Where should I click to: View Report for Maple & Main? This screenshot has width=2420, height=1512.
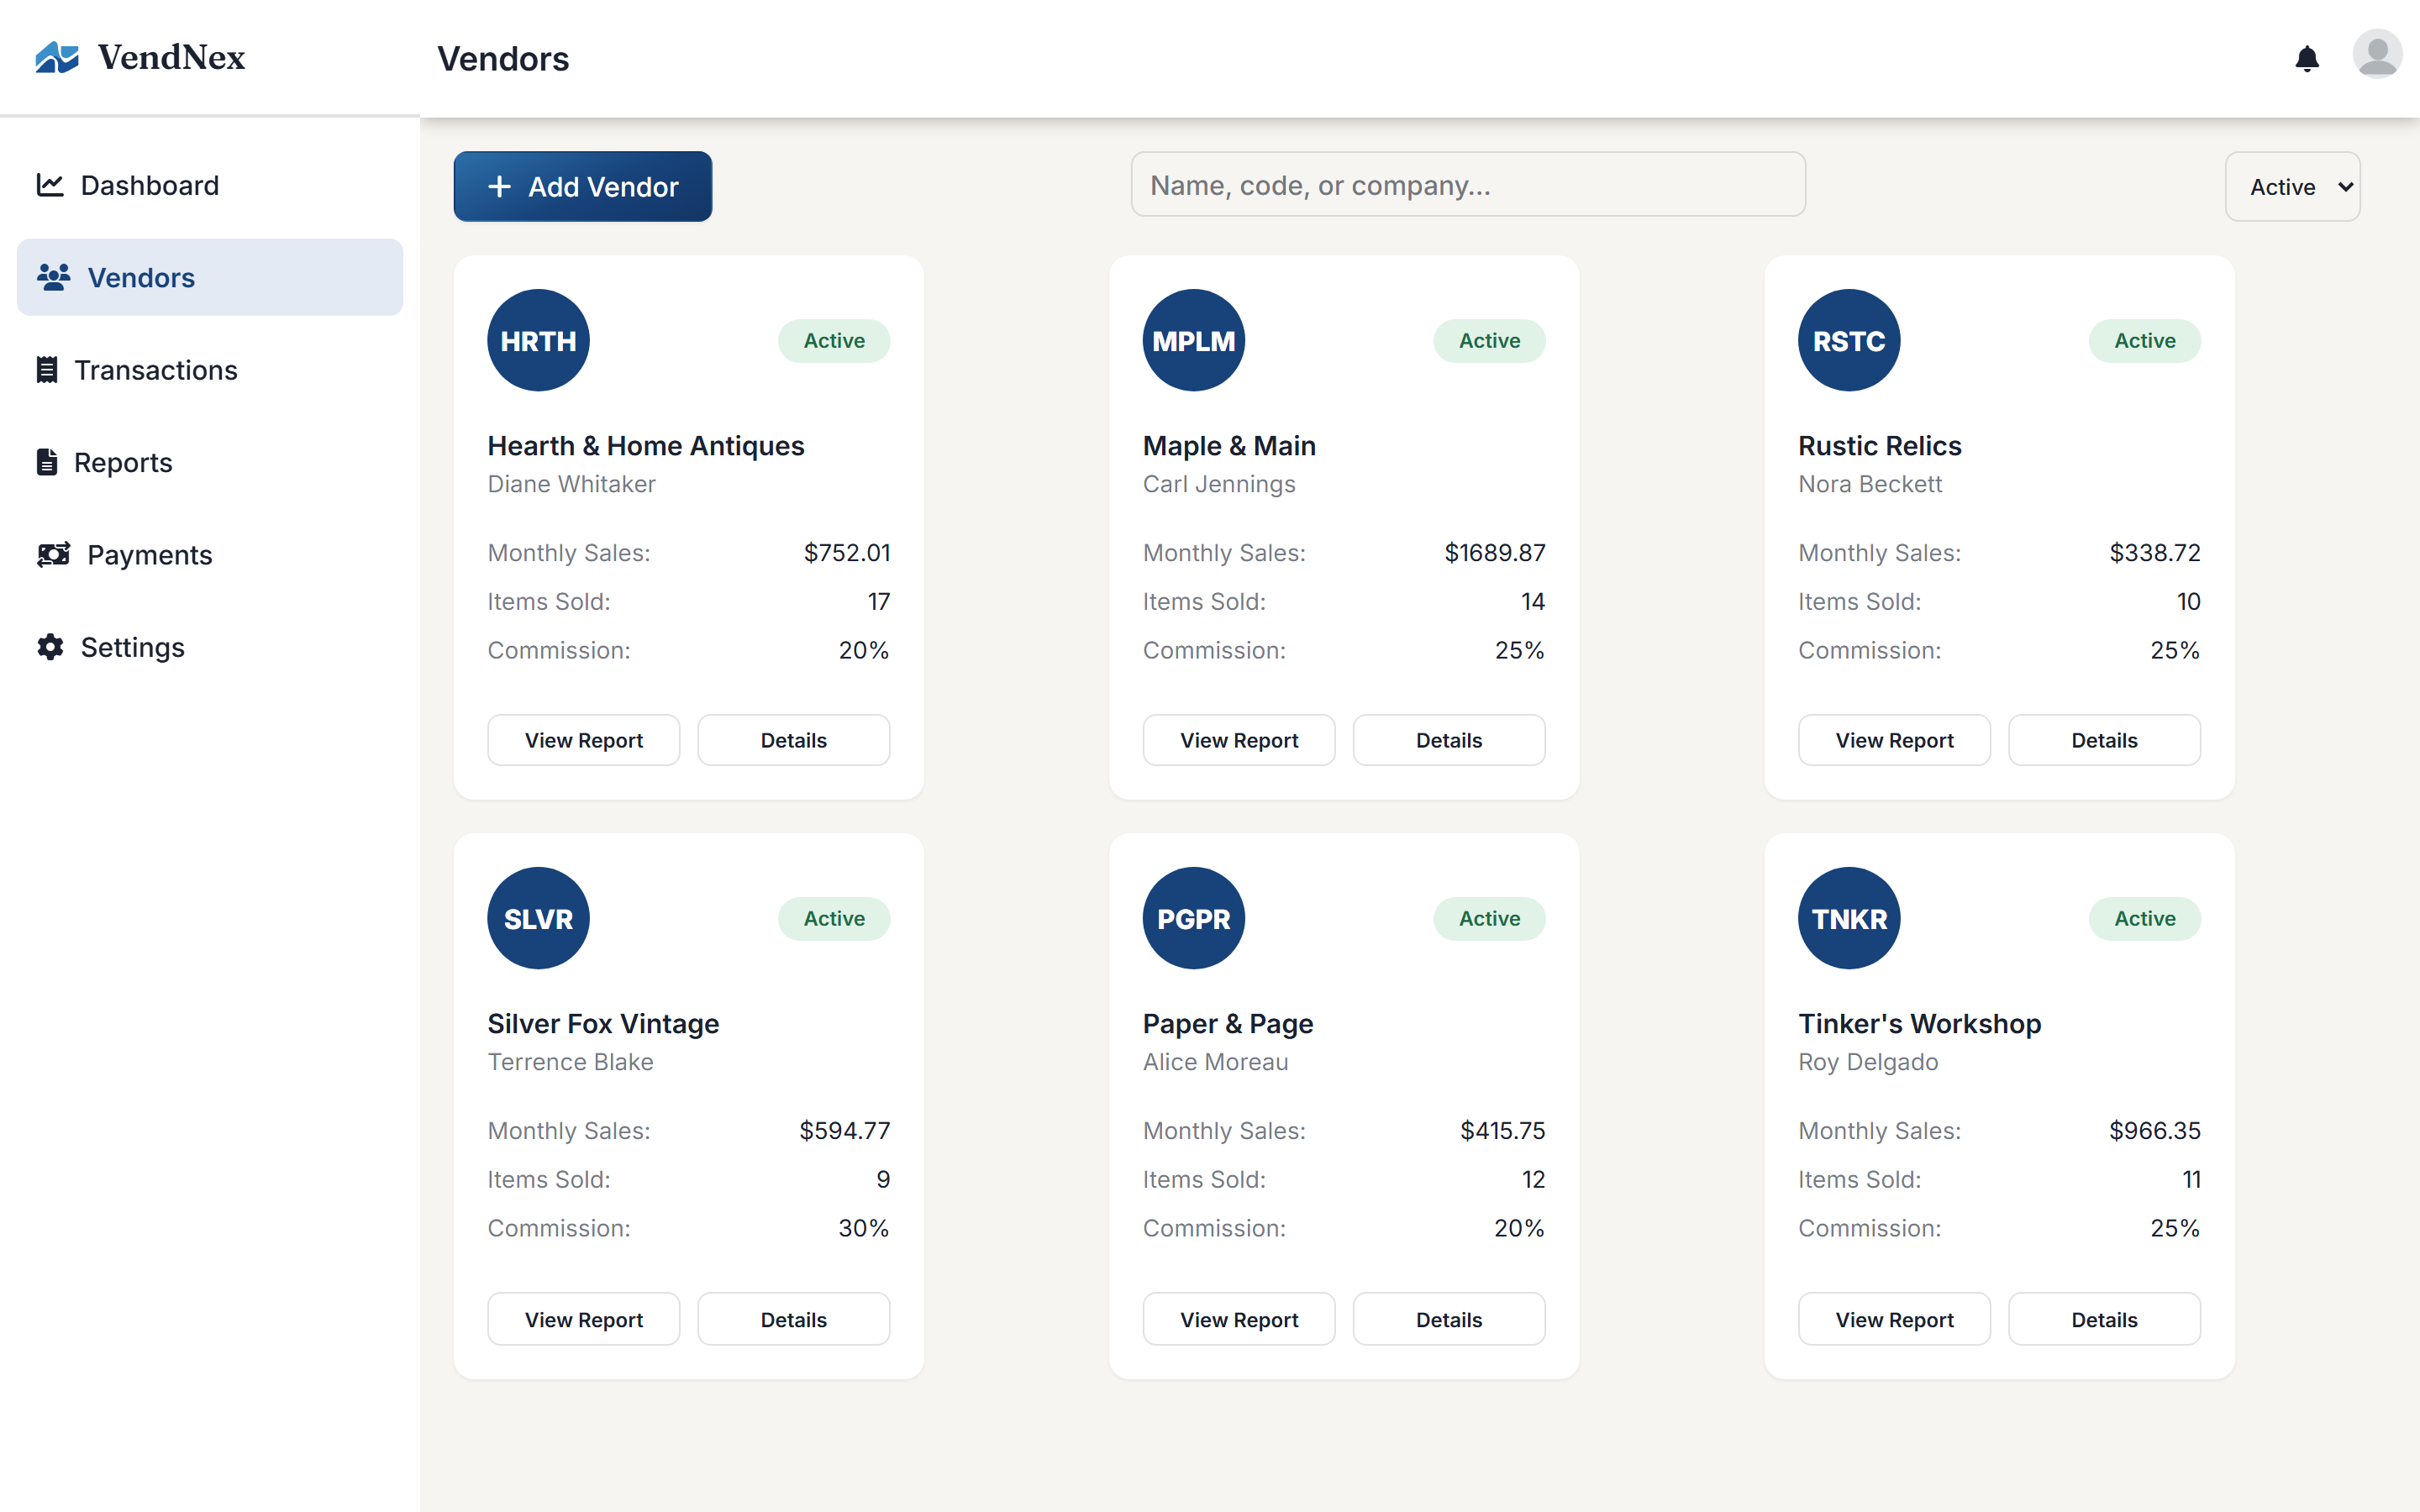click(x=1239, y=740)
